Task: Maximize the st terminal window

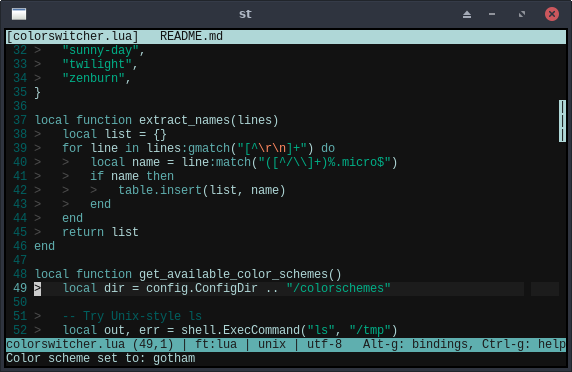Action: (522, 14)
